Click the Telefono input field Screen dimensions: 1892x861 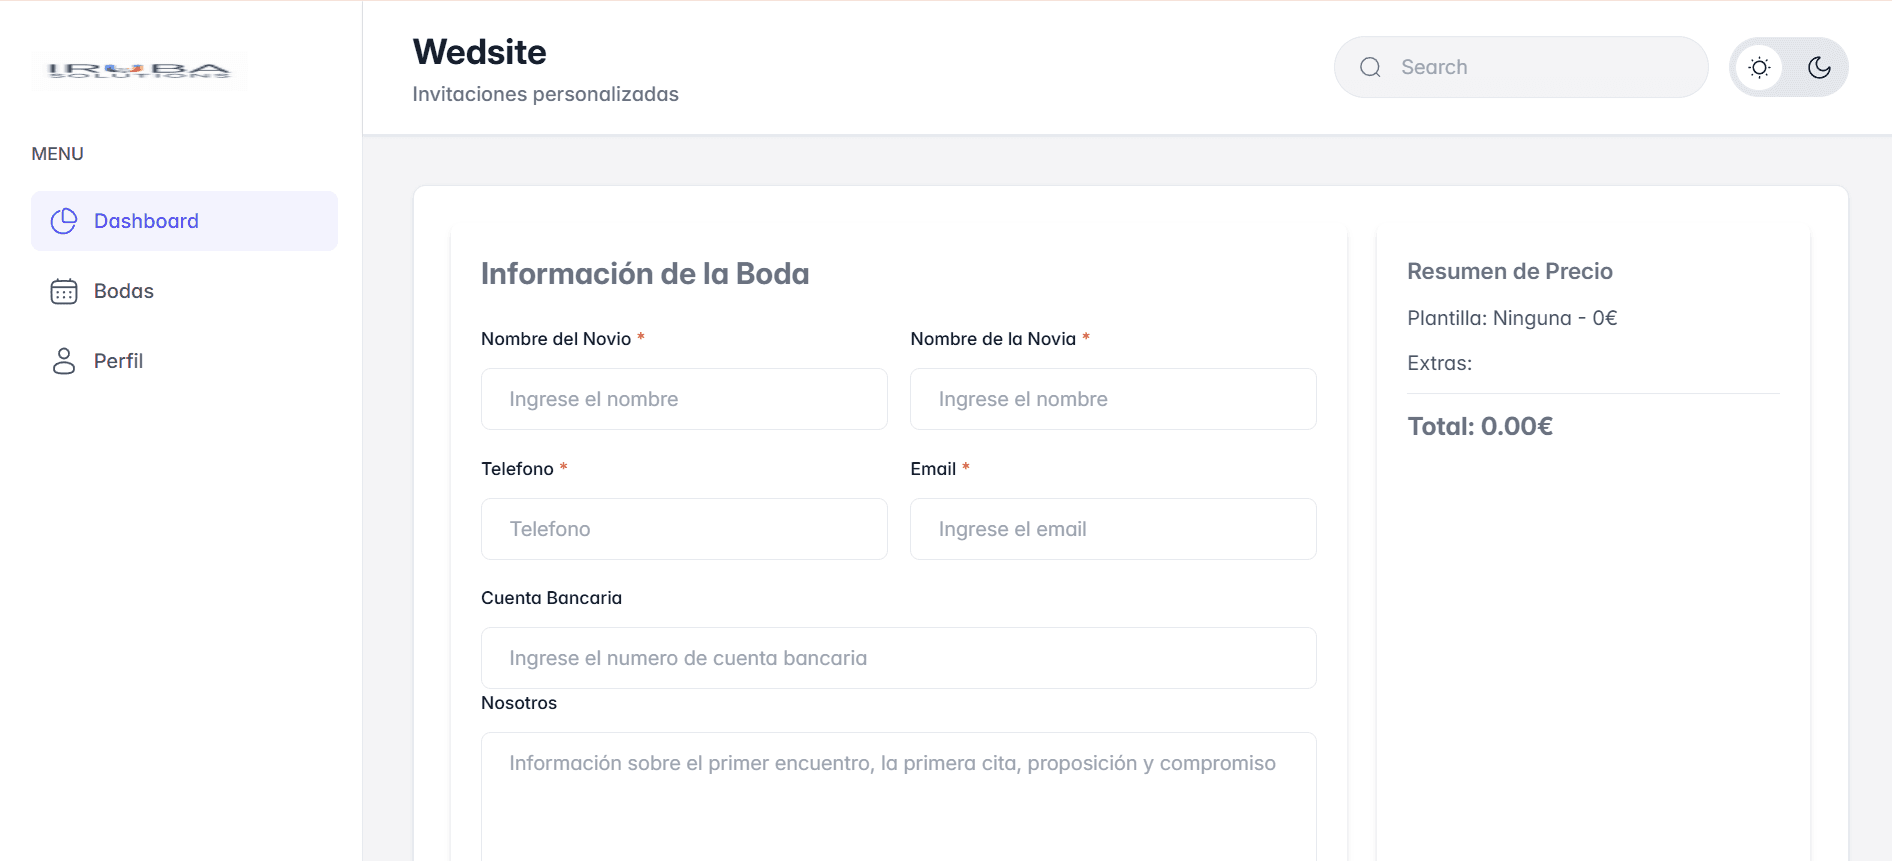coord(684,529)
